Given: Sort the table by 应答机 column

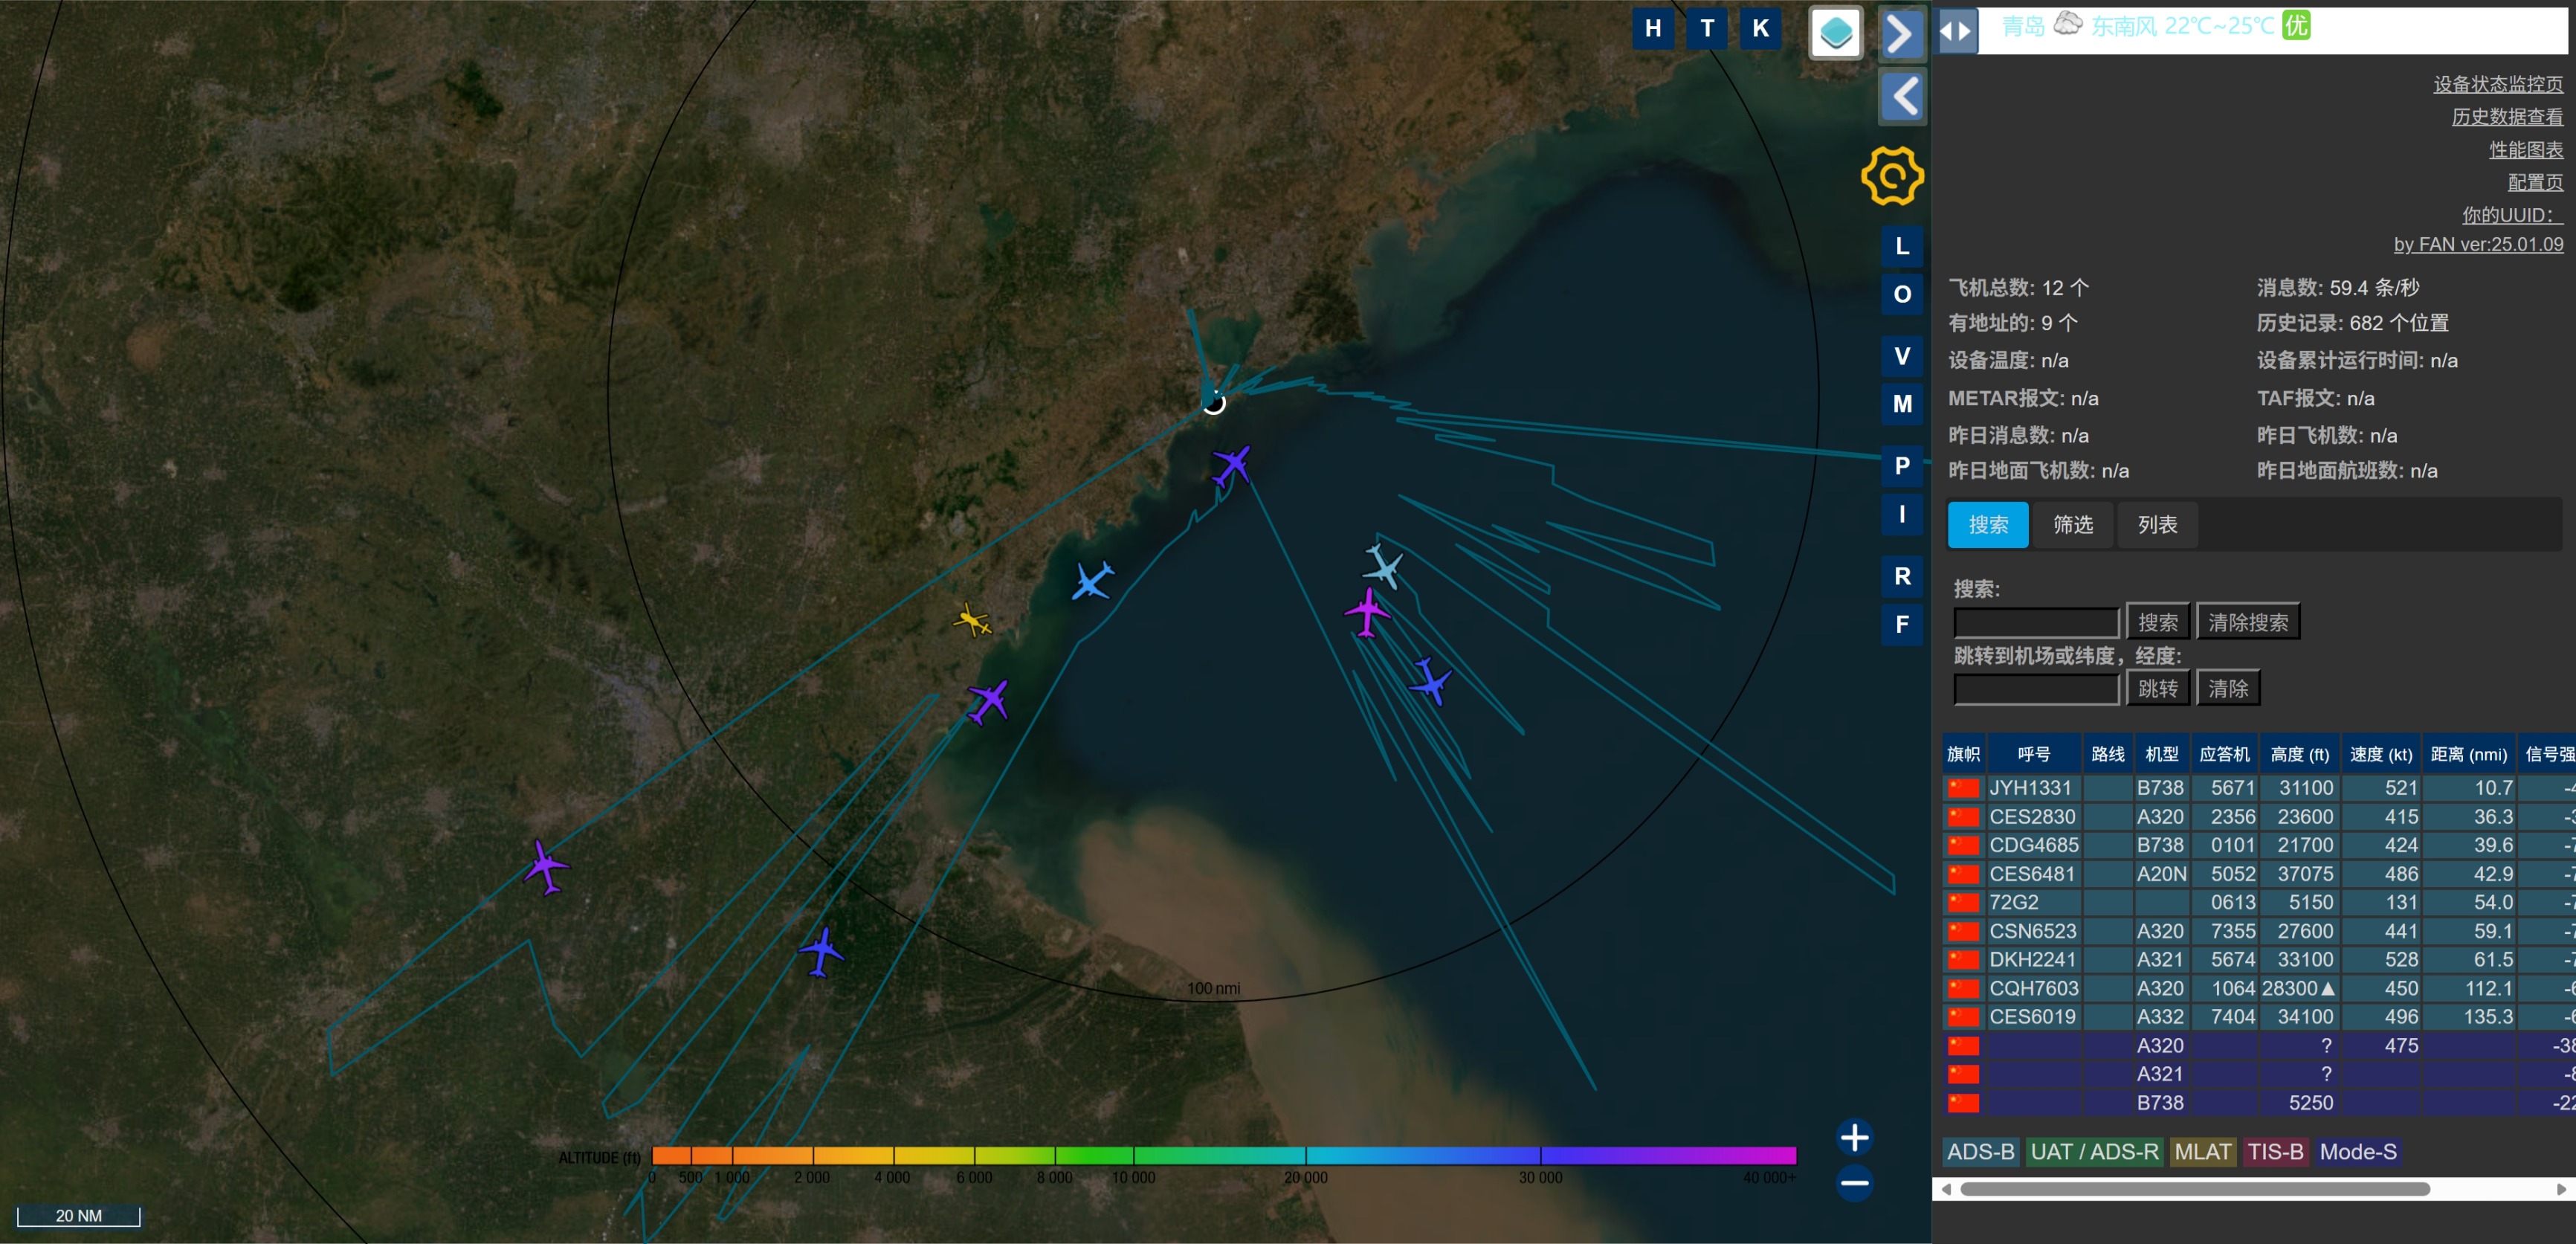Looking at the screenshot, I should click(x=2224, y=755).
